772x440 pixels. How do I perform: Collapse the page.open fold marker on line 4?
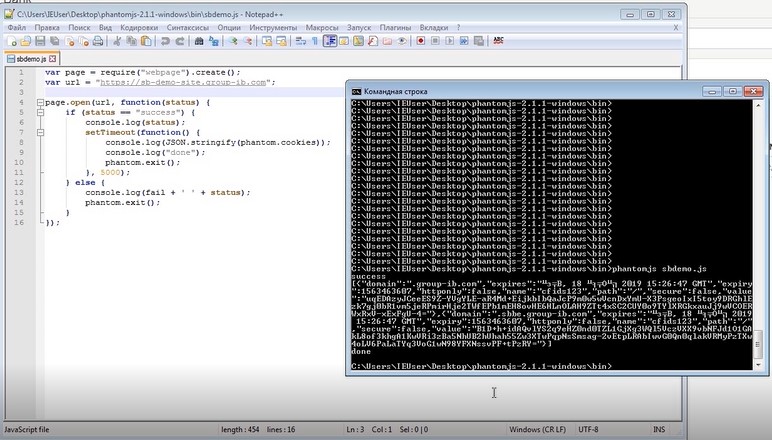[40, 102]
